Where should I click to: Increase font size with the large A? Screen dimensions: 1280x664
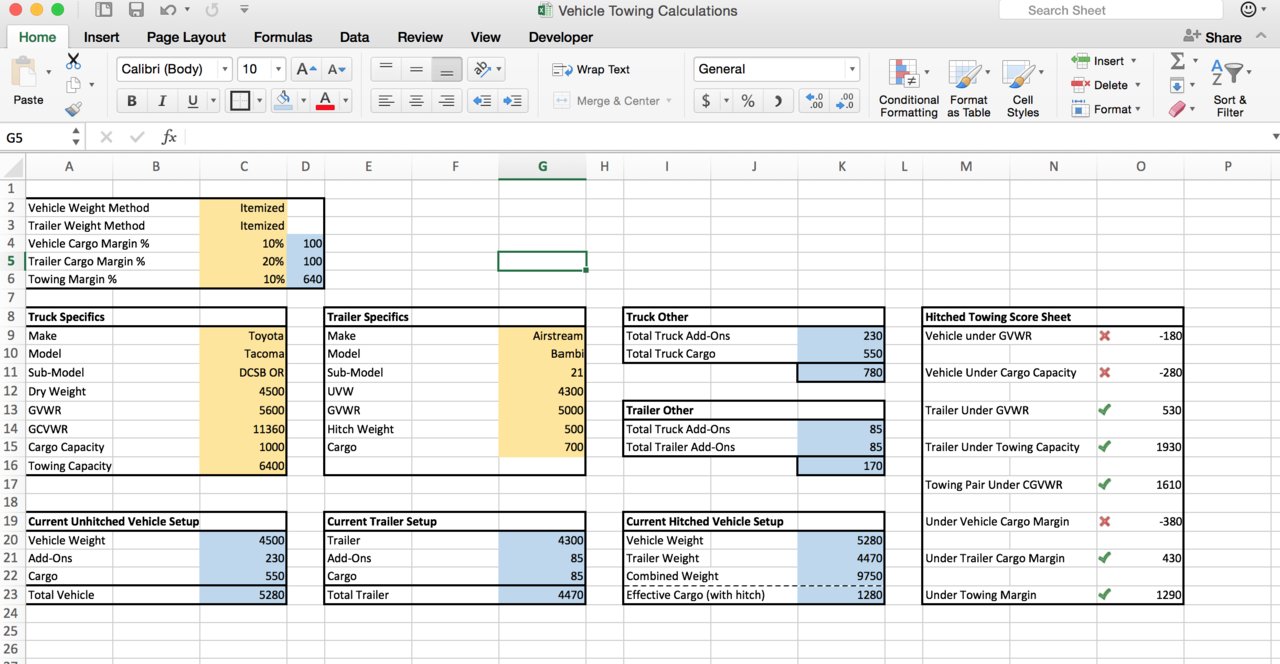coord(306,69)
